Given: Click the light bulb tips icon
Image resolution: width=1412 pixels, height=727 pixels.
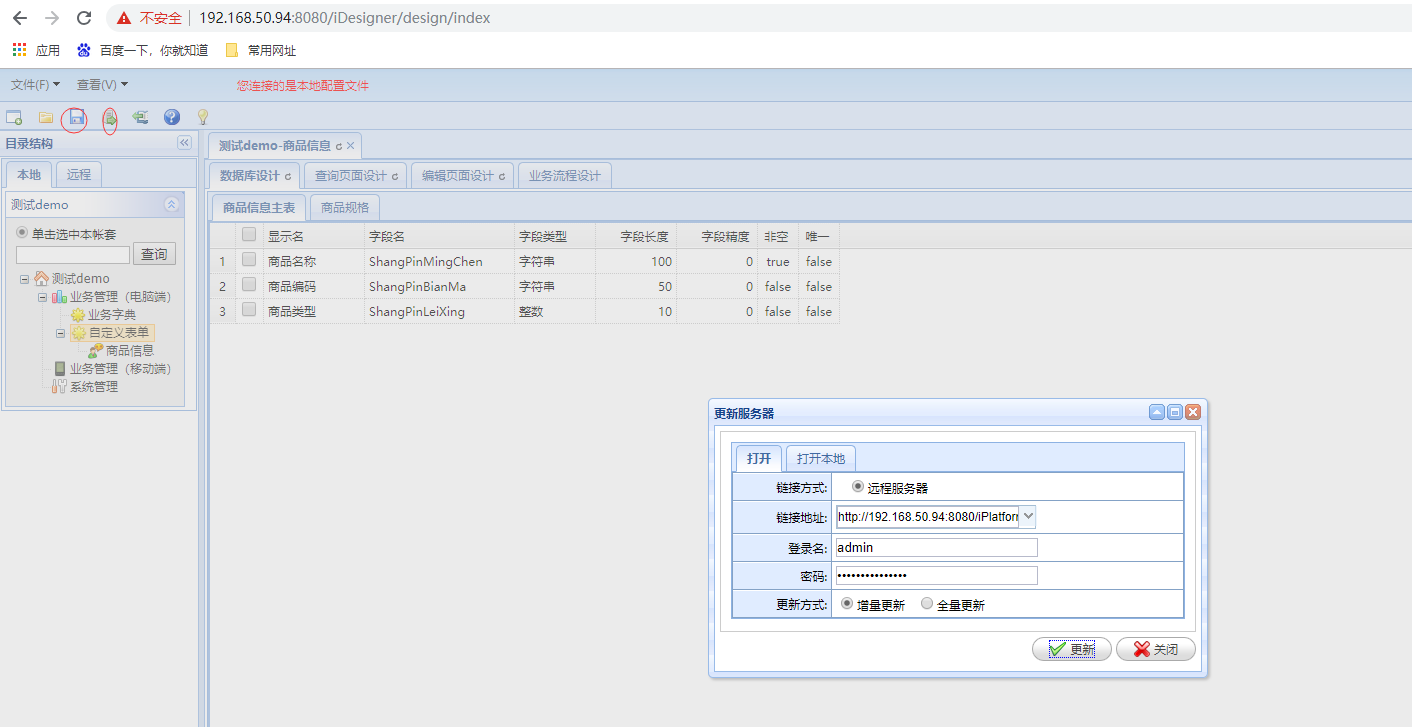Looking at the screenshot, I should (x=202, y=118).
